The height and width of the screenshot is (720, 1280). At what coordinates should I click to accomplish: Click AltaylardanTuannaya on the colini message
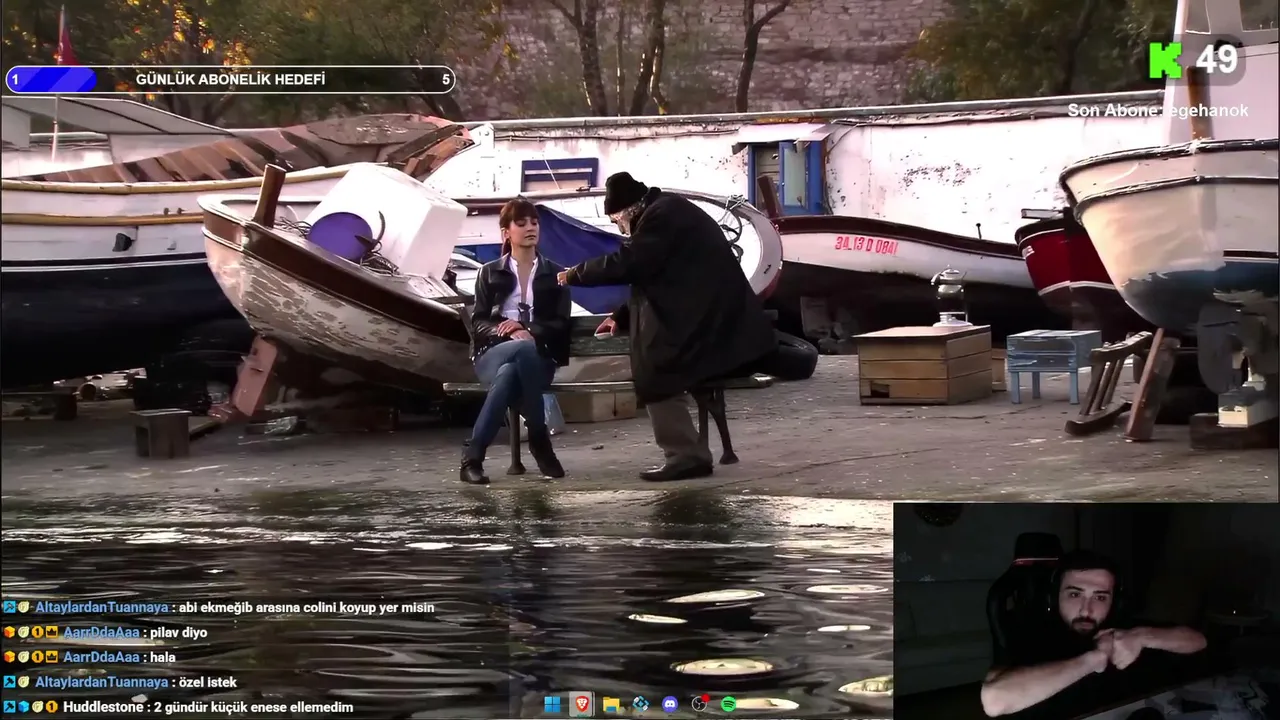[101, 607]
